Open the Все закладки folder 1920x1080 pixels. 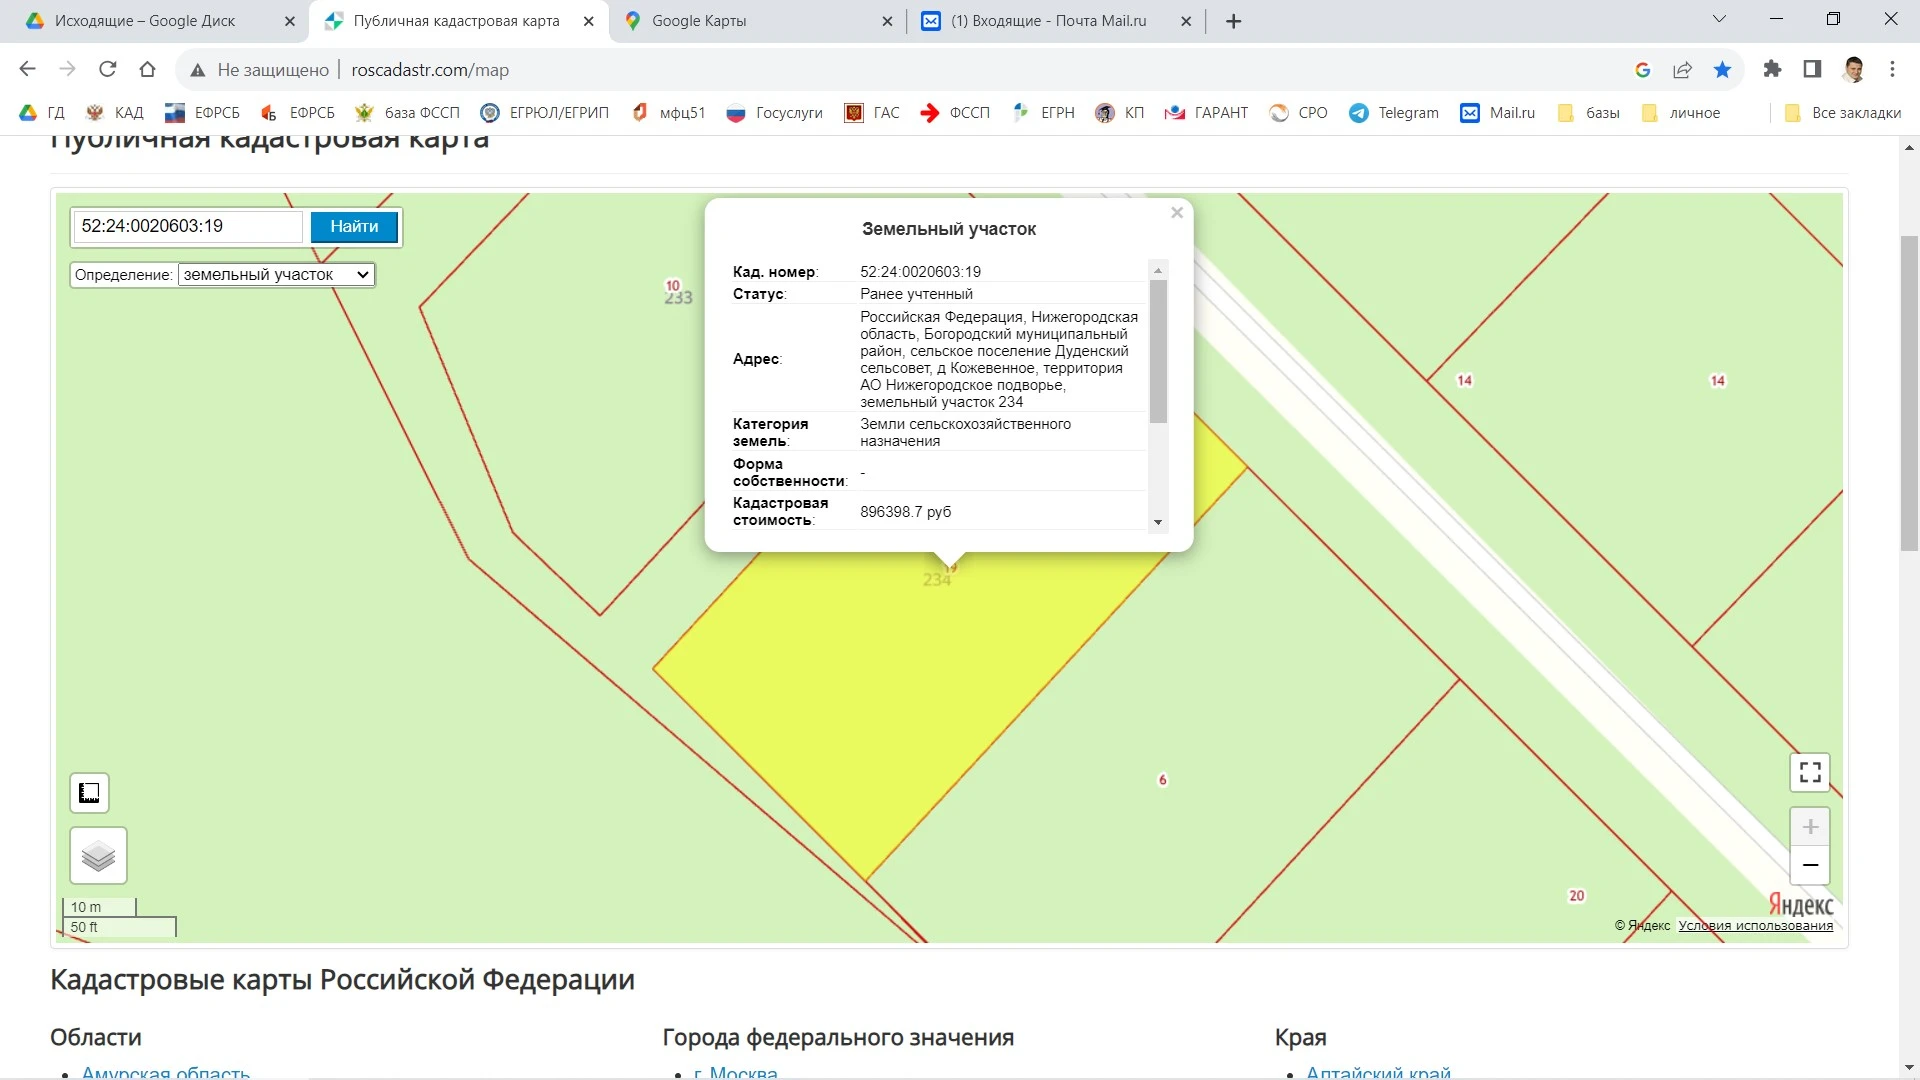pos(1843,113)
